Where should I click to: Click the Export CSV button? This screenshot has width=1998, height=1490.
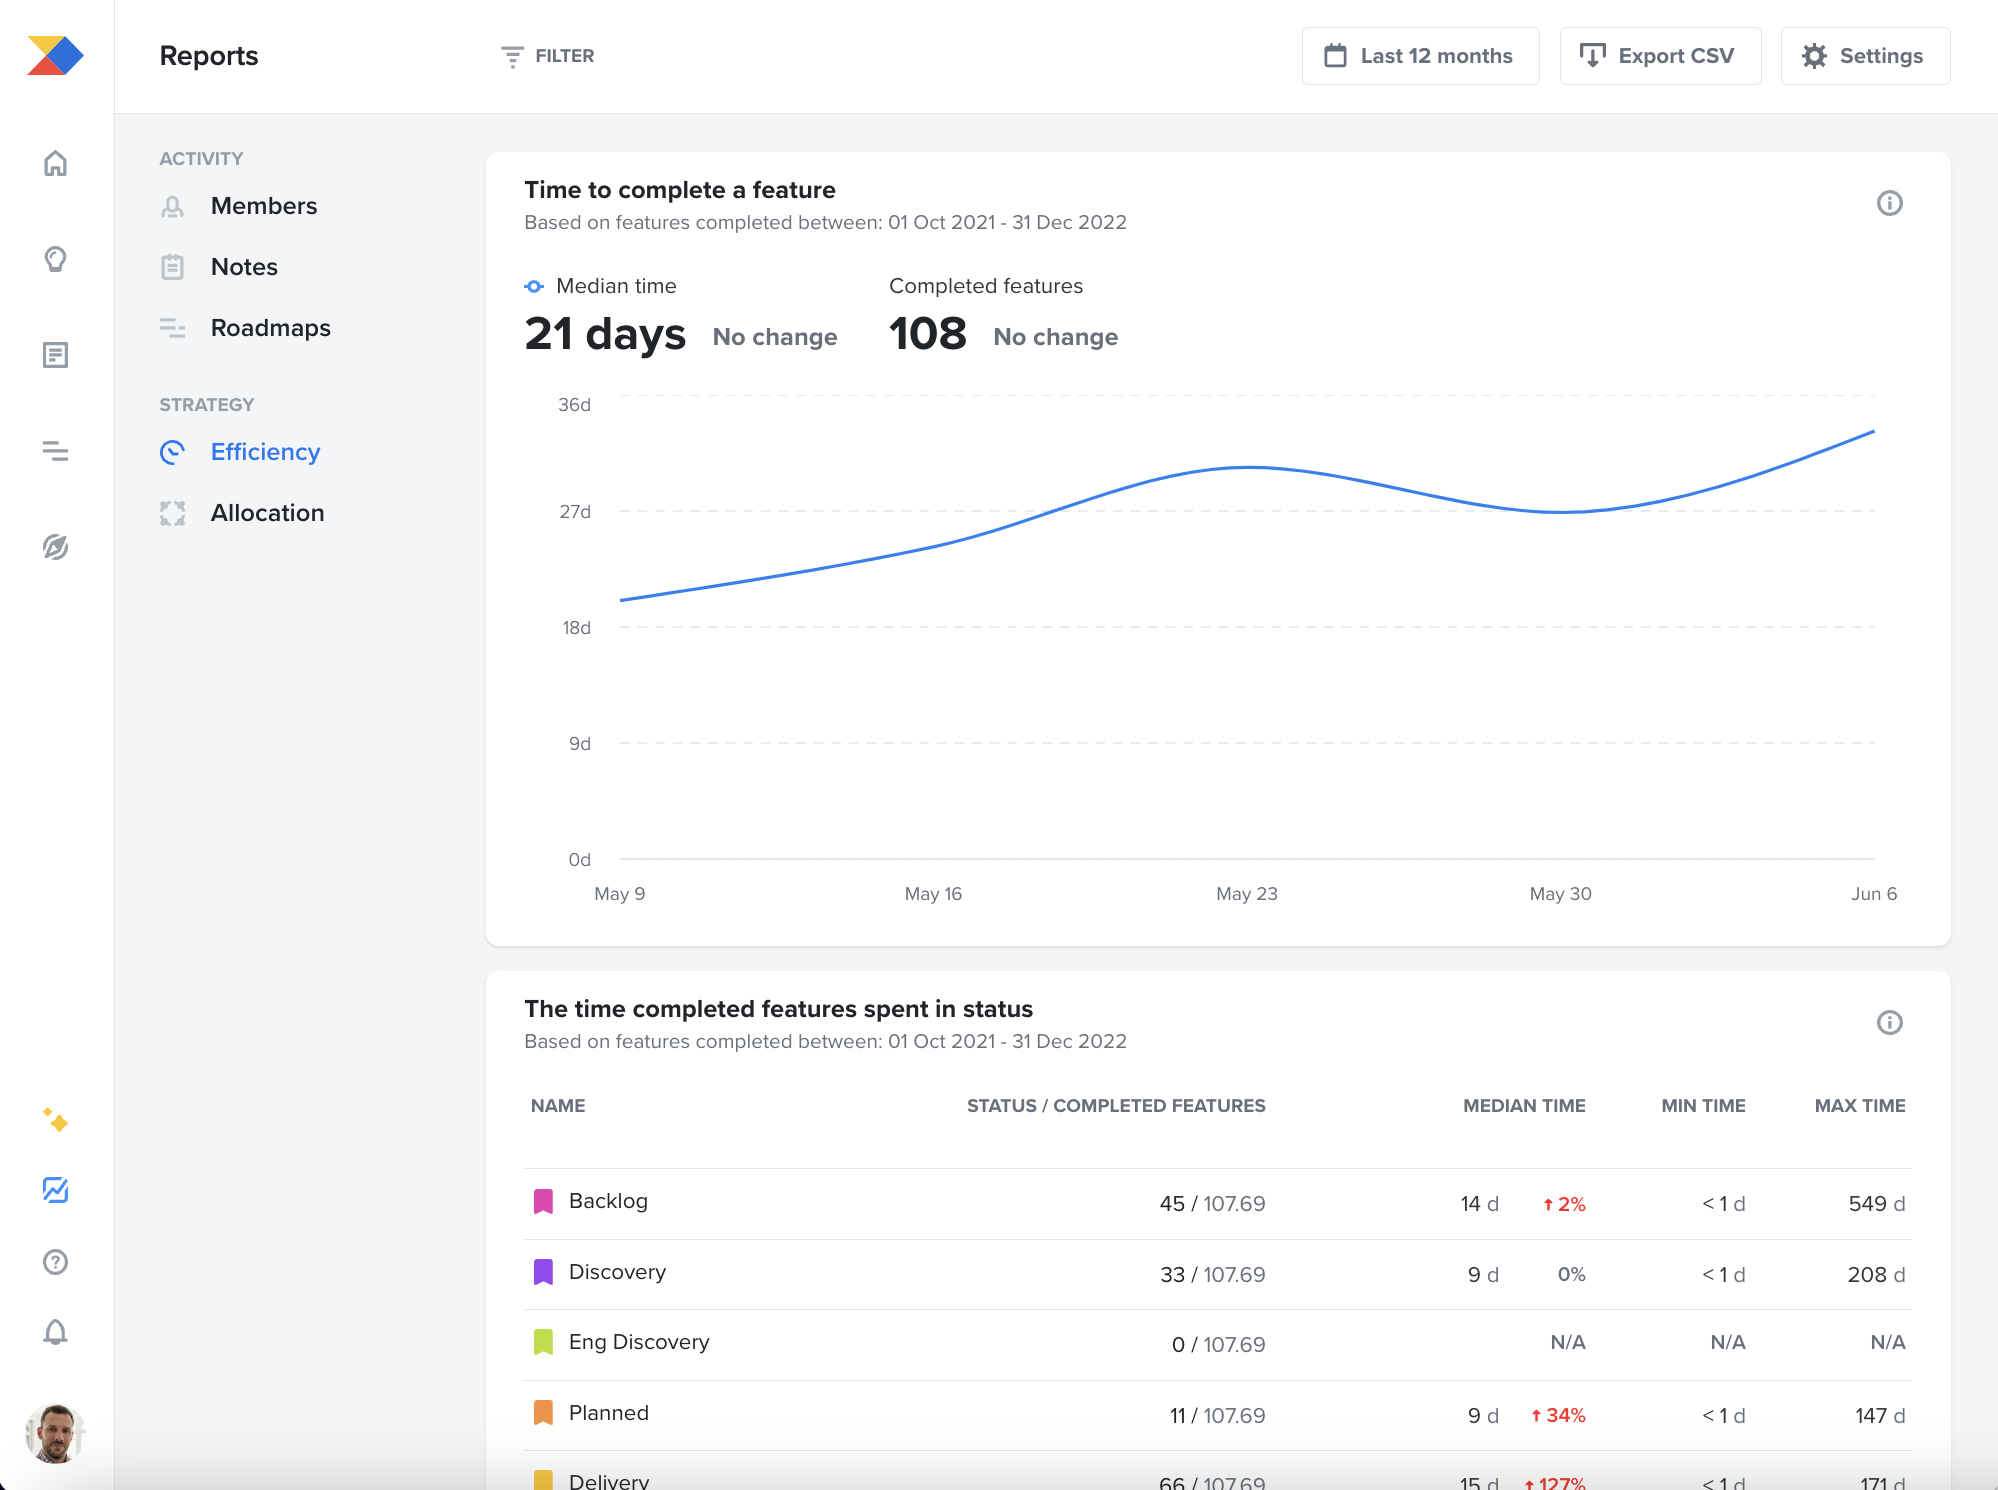[x=1660, y=55]
